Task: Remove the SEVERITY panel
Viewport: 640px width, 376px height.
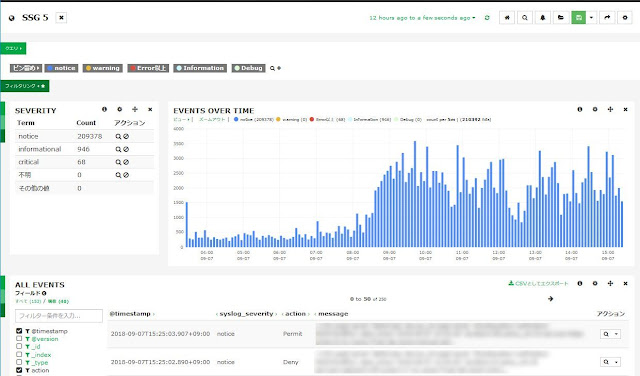Action: (150, 109)
